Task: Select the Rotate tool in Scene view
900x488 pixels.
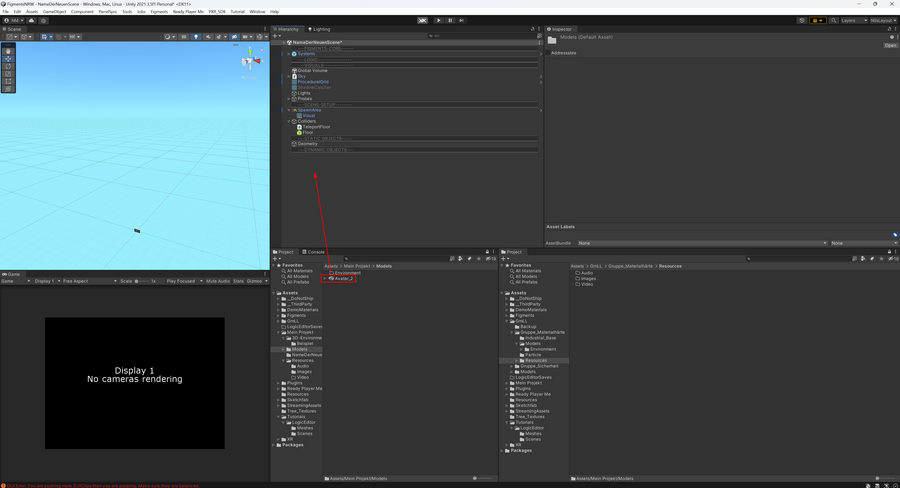Action: coord(8,66)
